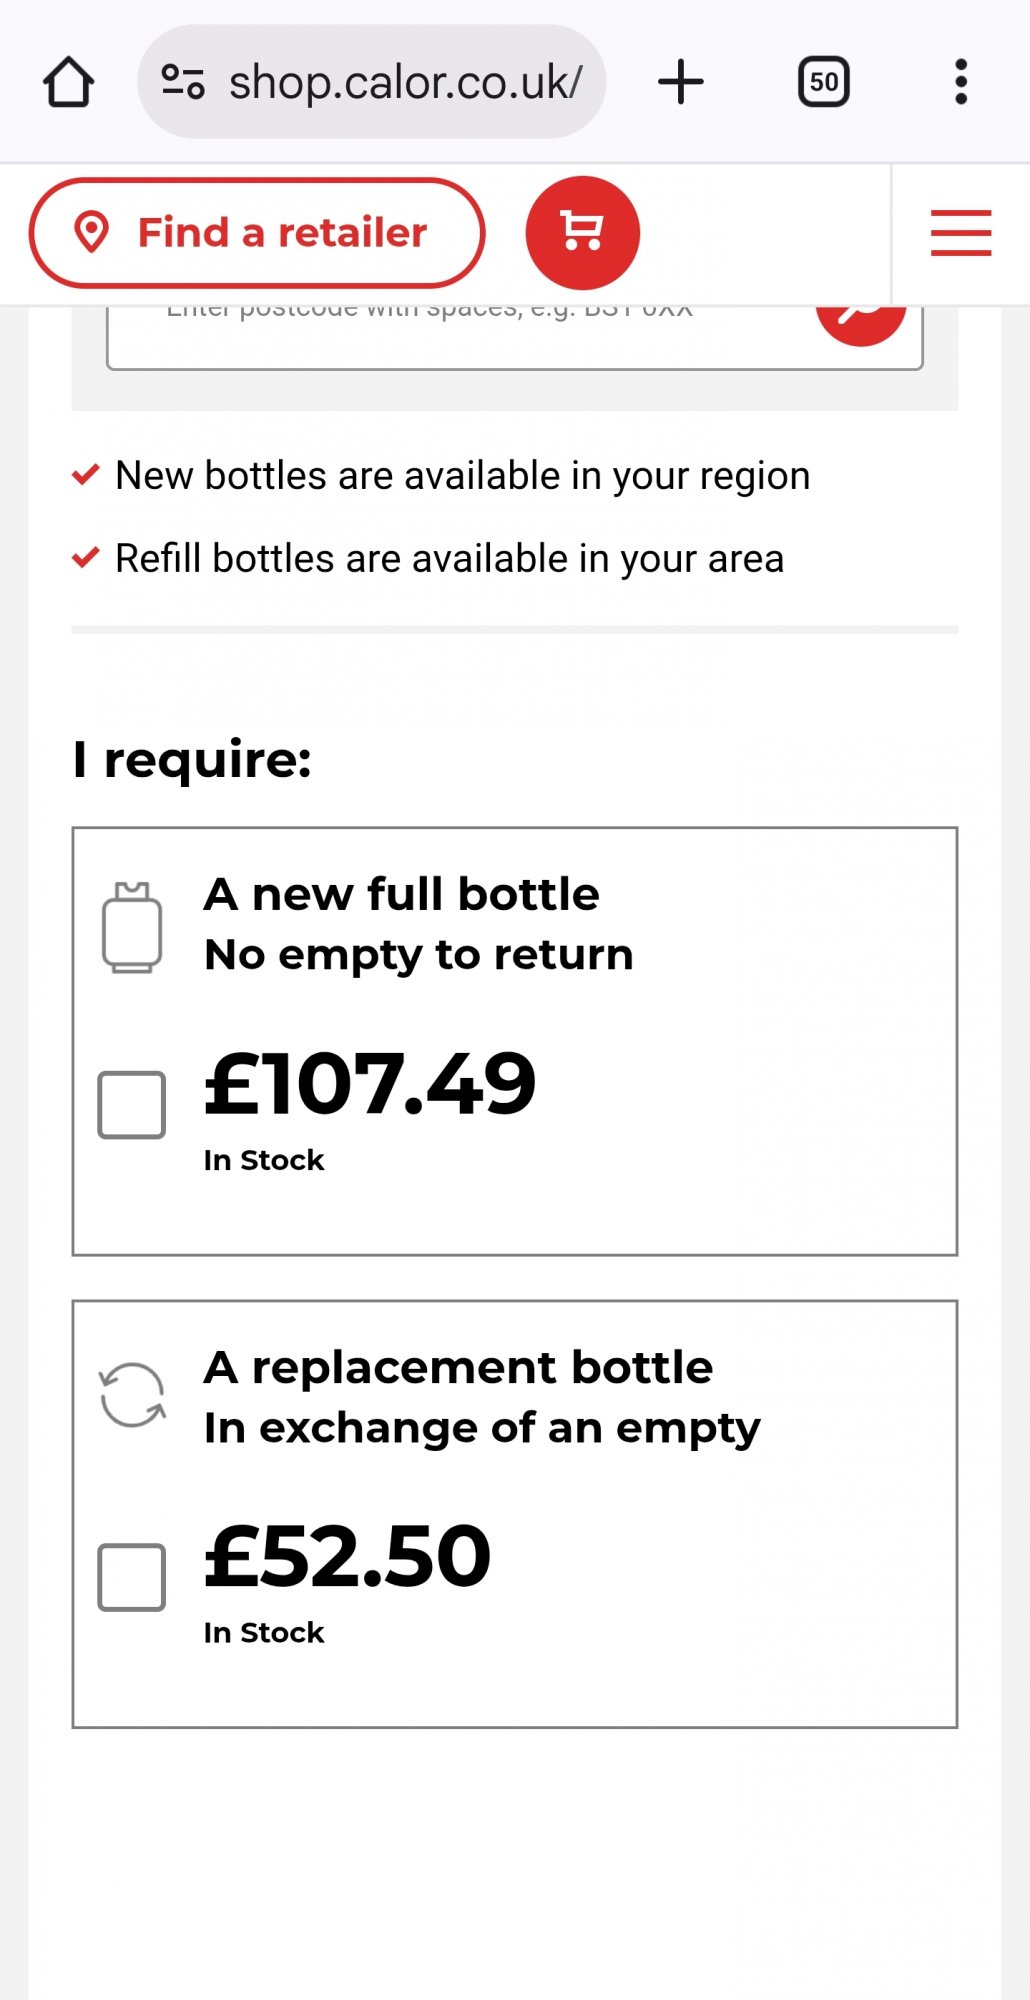The image size is (1030, 2000).
Task: Open the browser three-dot menu
Action: point(961,82)
